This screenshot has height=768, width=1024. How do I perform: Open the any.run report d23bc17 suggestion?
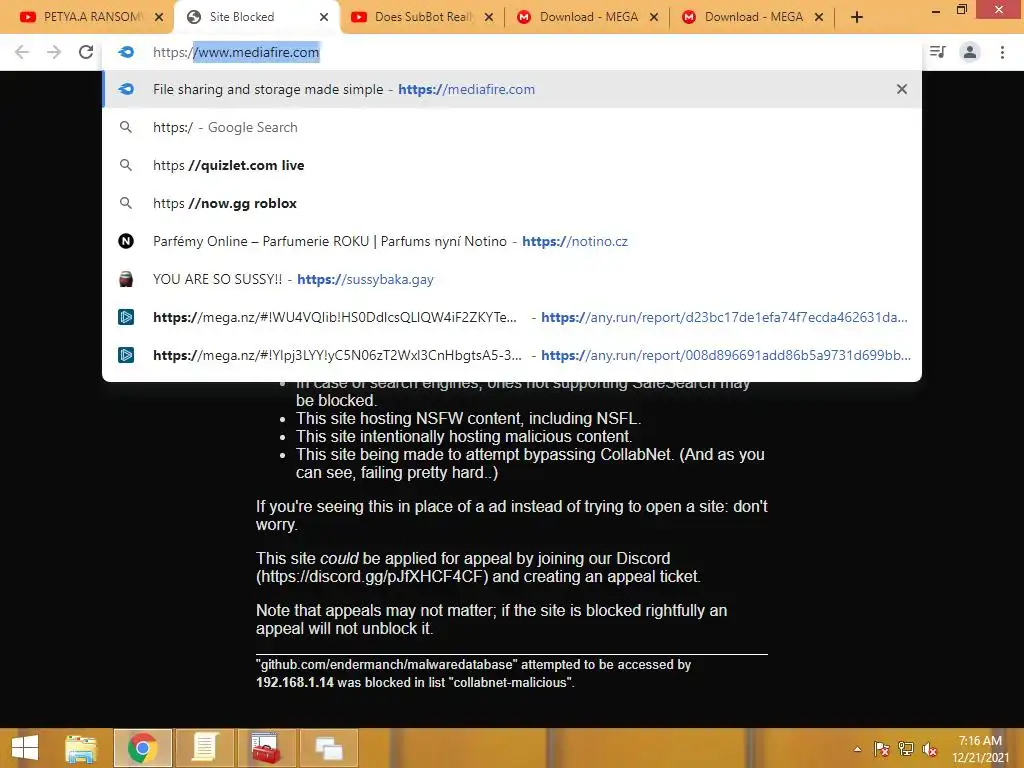click(x=512, y=317)
